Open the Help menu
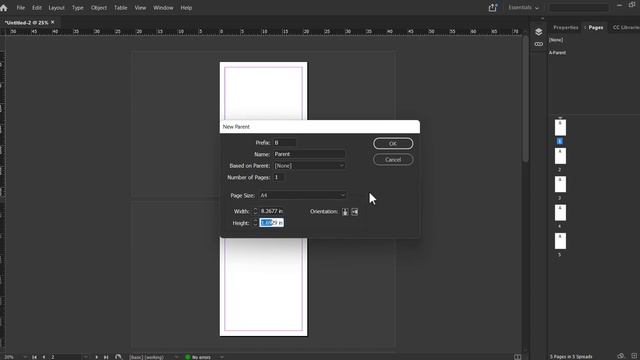 186,8
